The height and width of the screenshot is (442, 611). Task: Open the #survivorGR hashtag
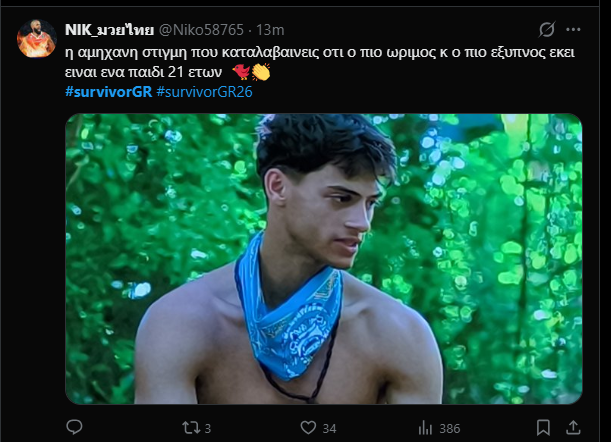109,92
